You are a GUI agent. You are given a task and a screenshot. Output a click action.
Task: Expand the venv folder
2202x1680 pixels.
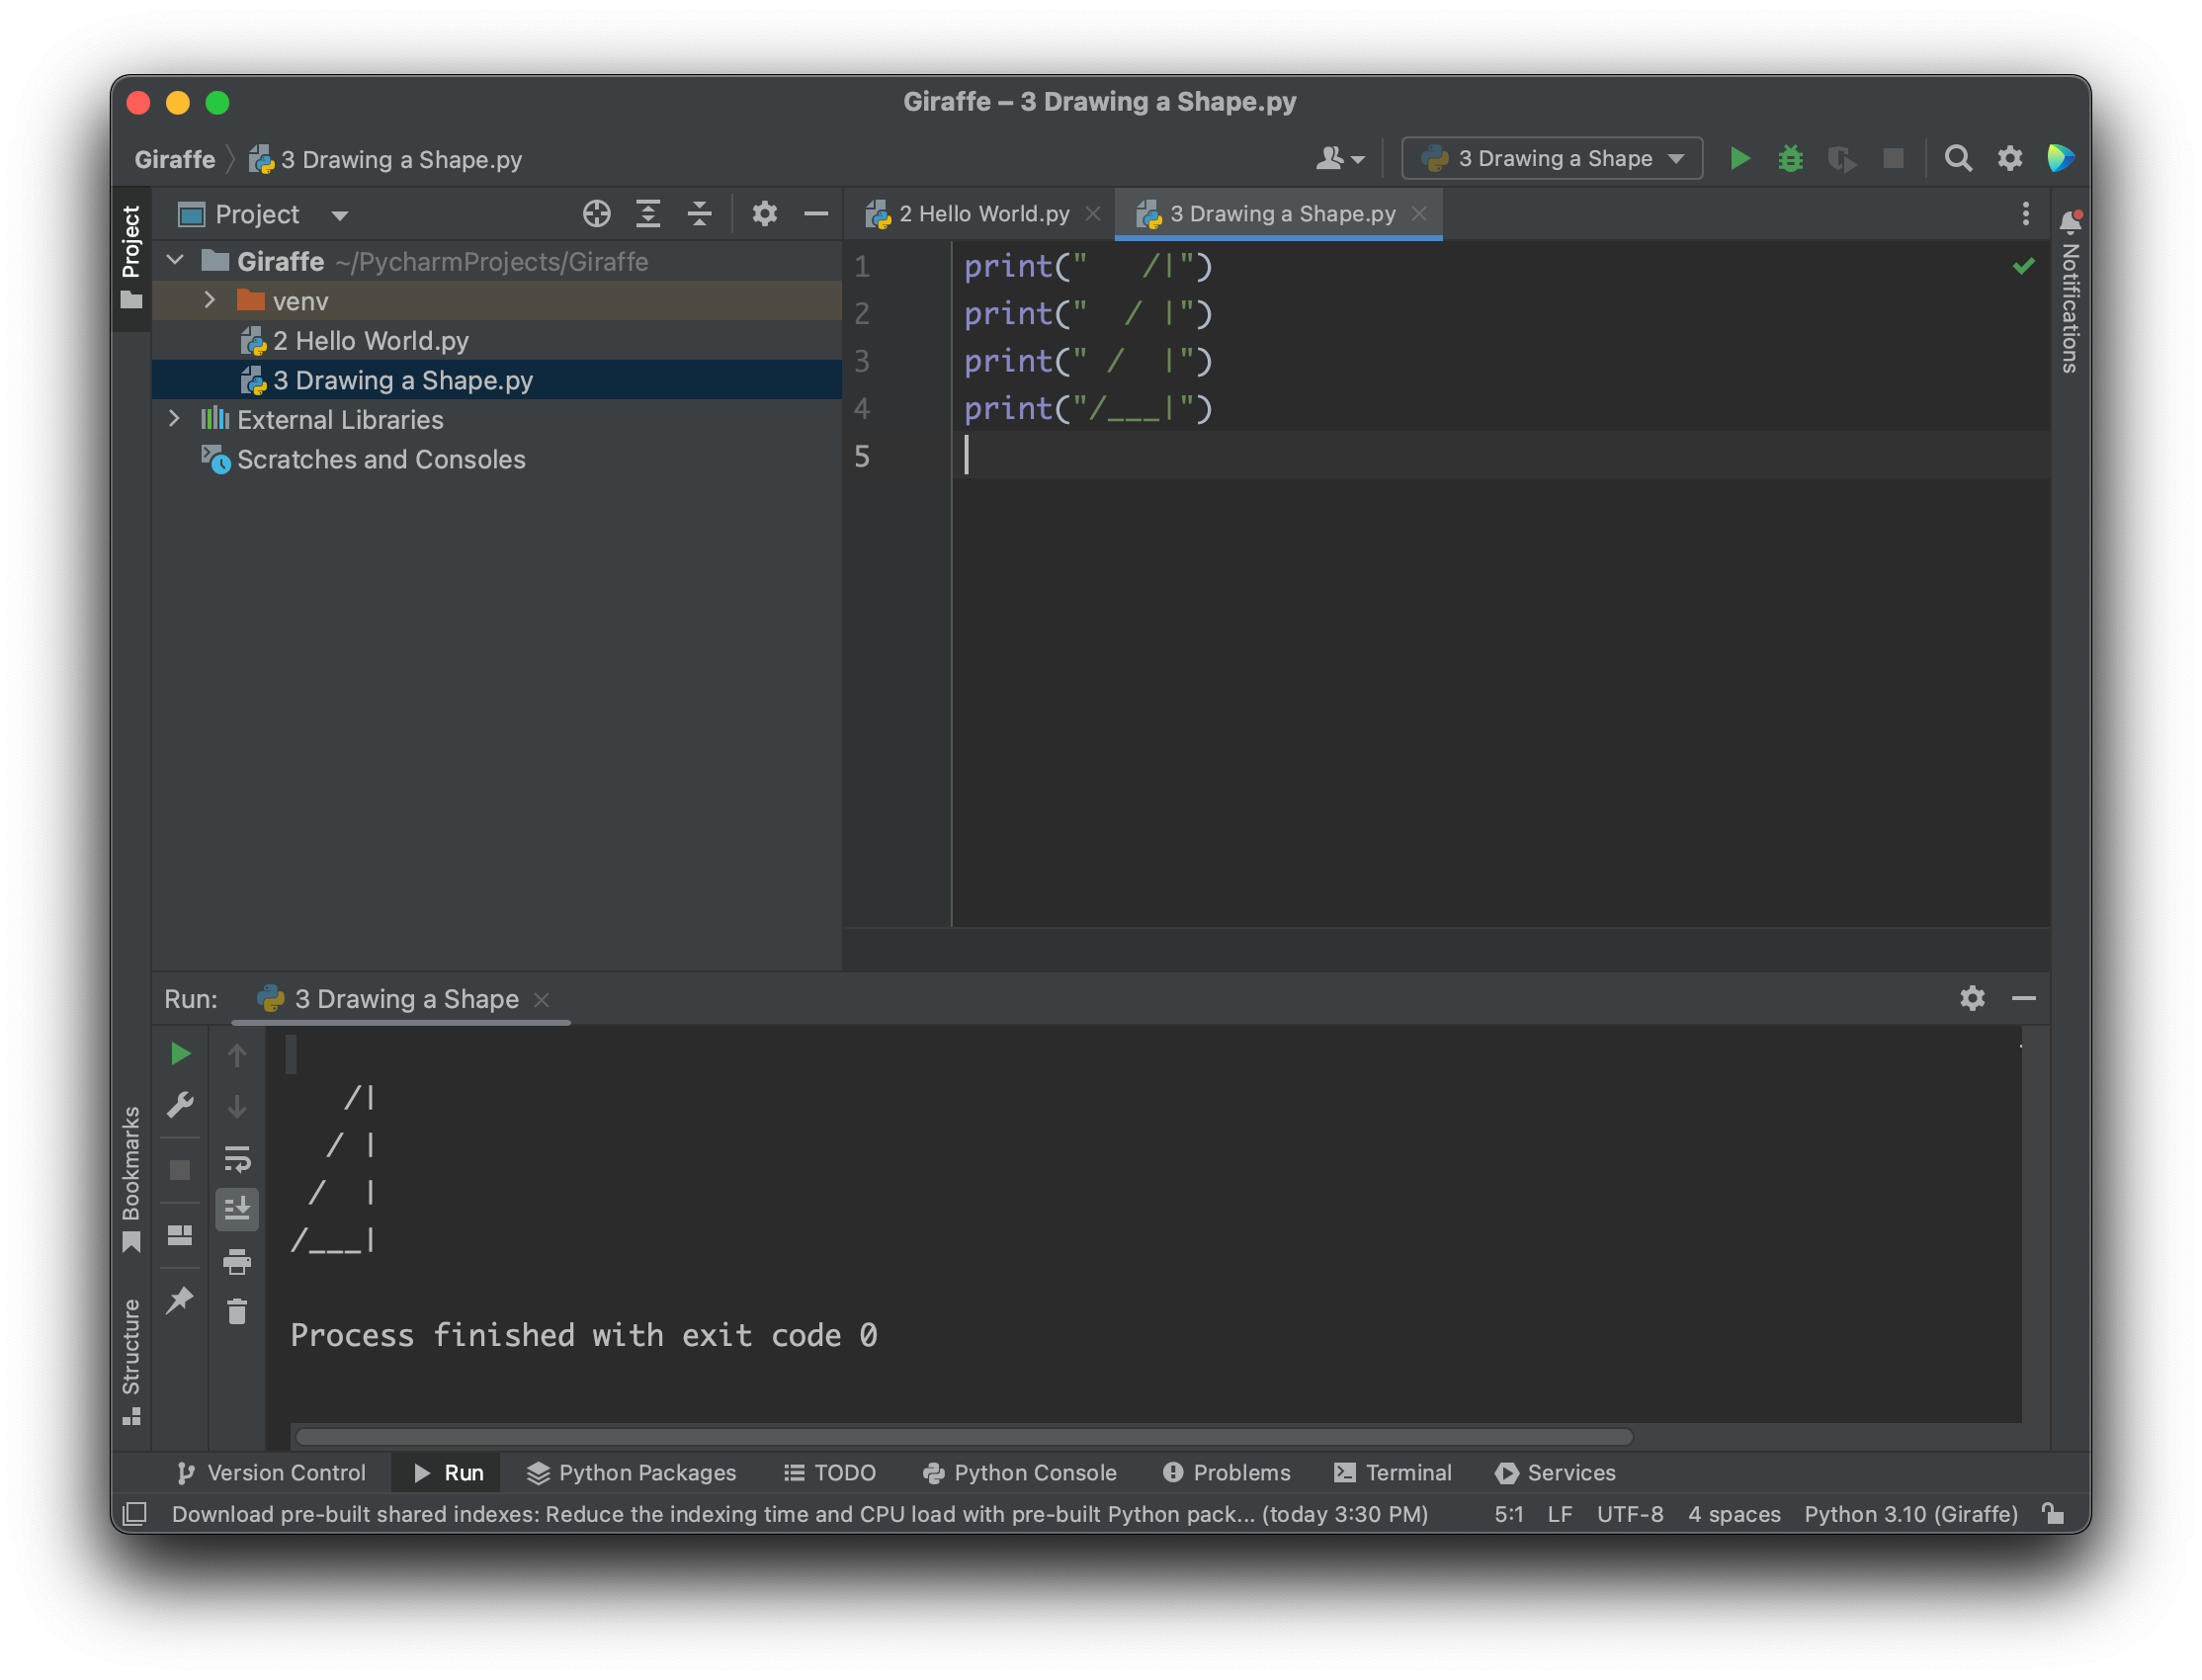point(209,300)
